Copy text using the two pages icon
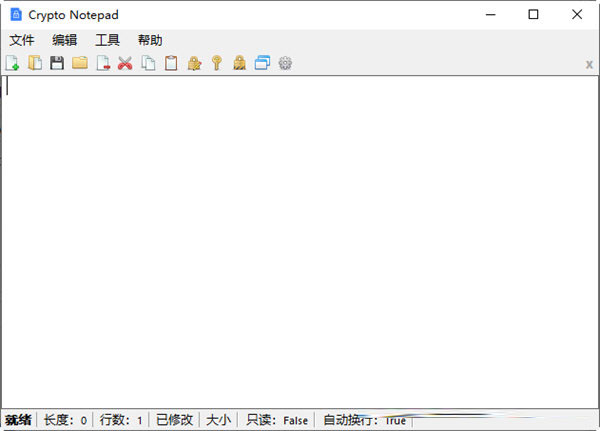This screenshot has height=431, width=600. tap(148, 63)
